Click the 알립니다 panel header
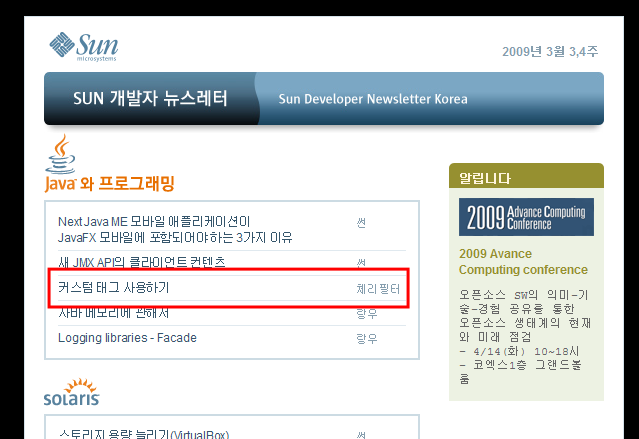 tap(526, 176)
